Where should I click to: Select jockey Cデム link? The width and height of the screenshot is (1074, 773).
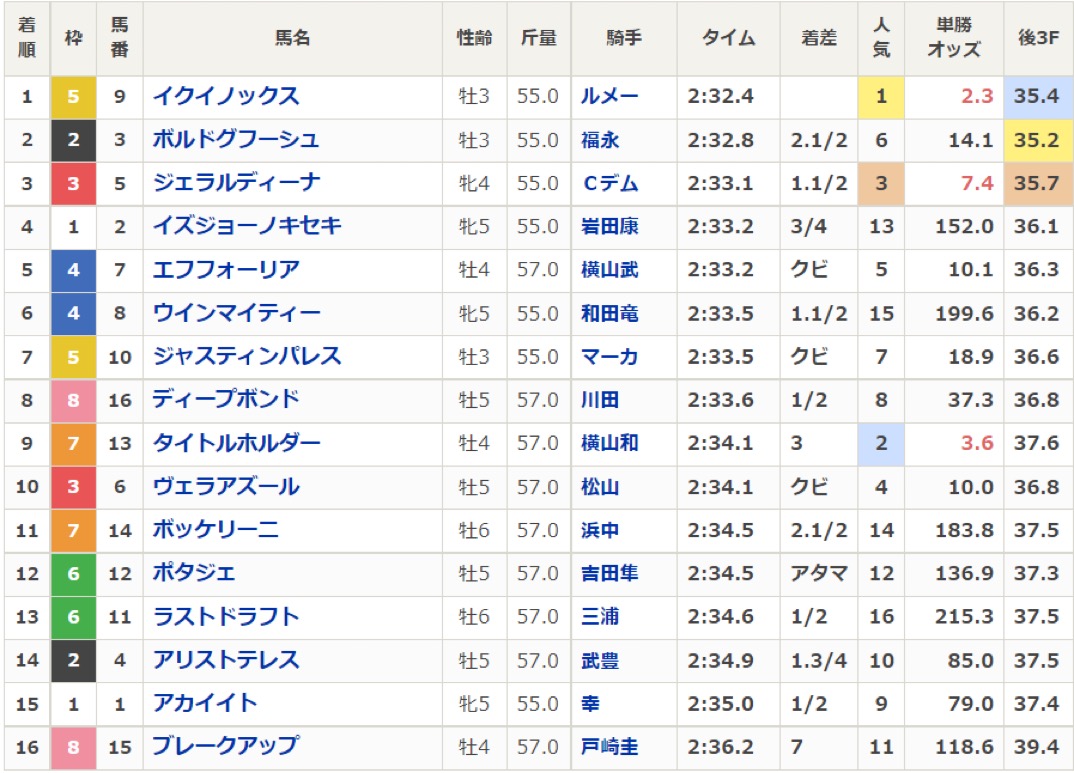(609, 183)
